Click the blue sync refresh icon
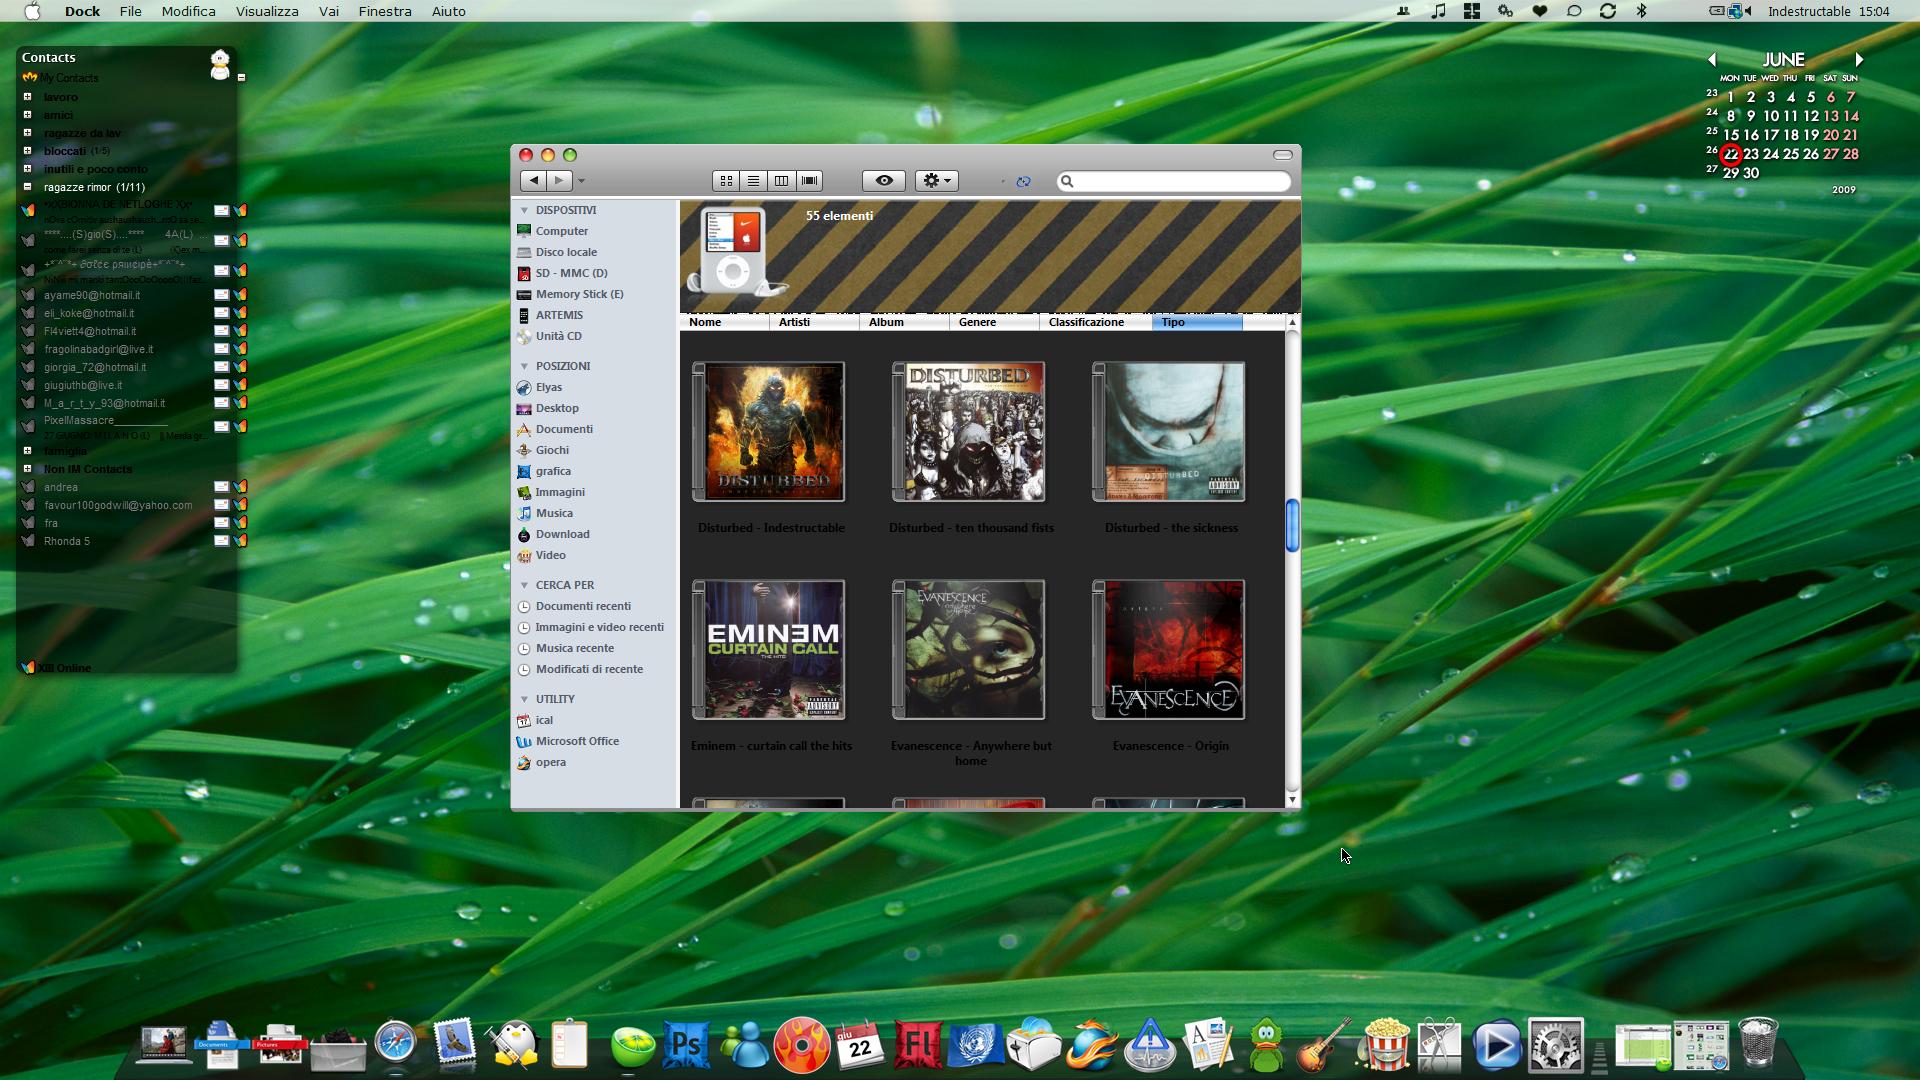This screenshot has width=1920, height=1080. [x=1023, y=181]
